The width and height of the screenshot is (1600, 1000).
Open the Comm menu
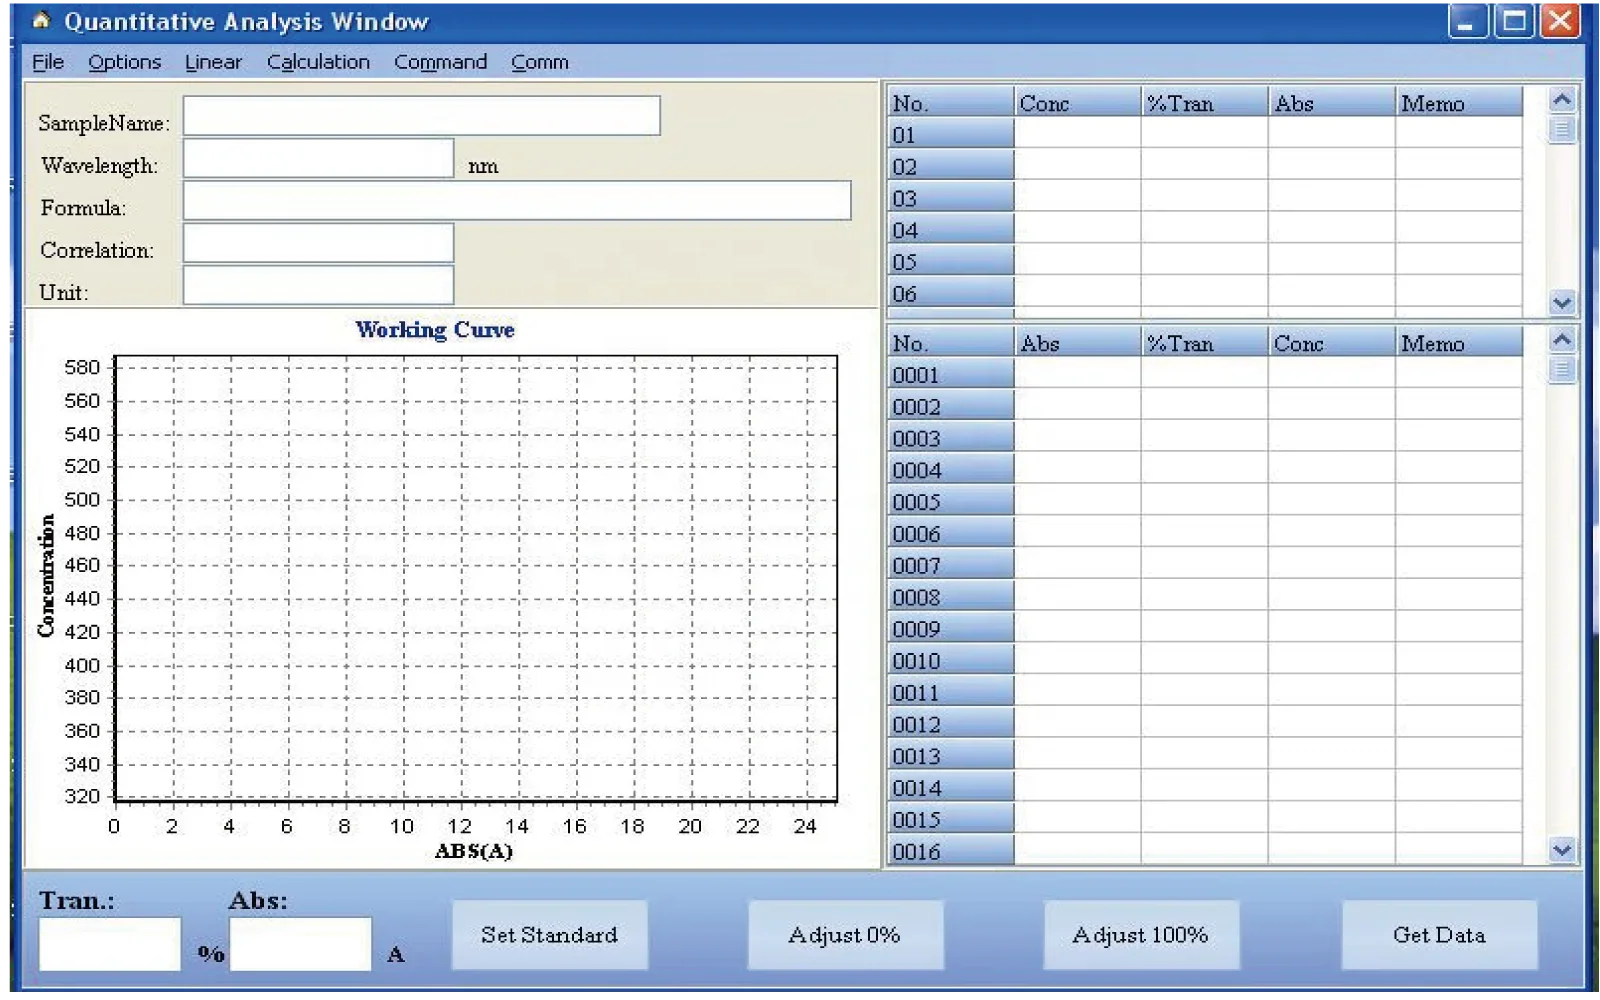(540, 62)
